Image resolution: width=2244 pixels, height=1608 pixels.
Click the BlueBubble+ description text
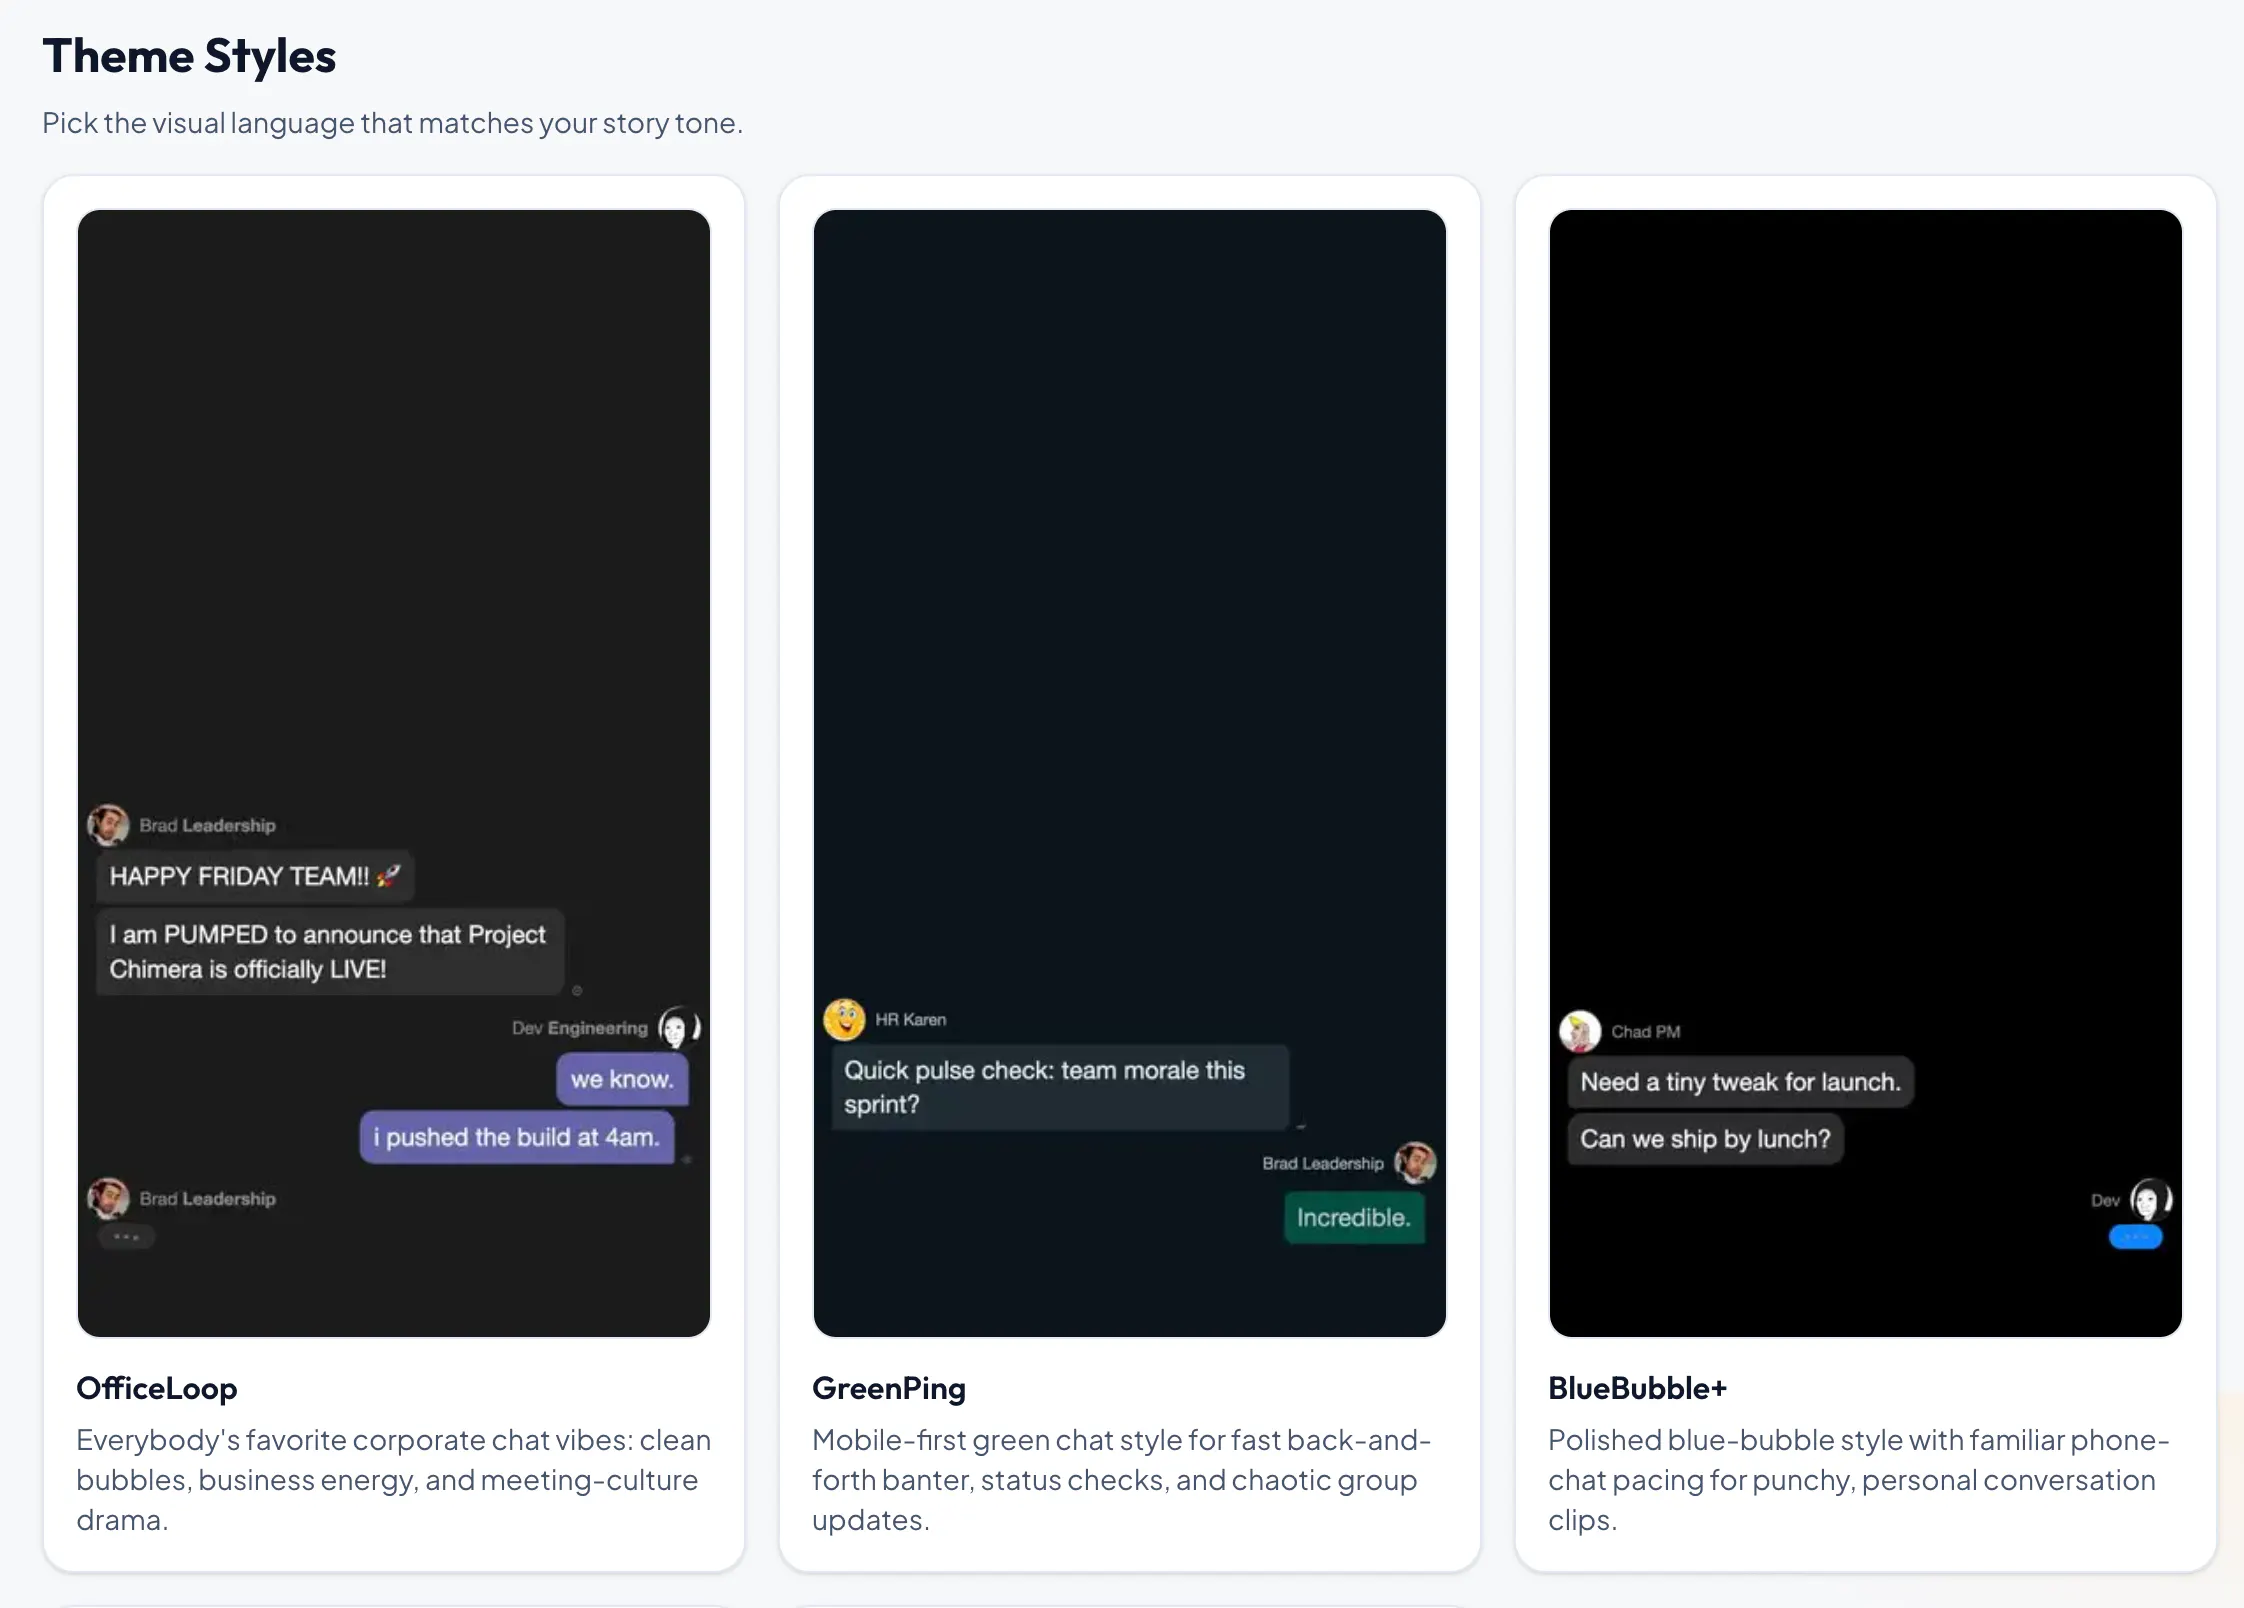1859,1480
